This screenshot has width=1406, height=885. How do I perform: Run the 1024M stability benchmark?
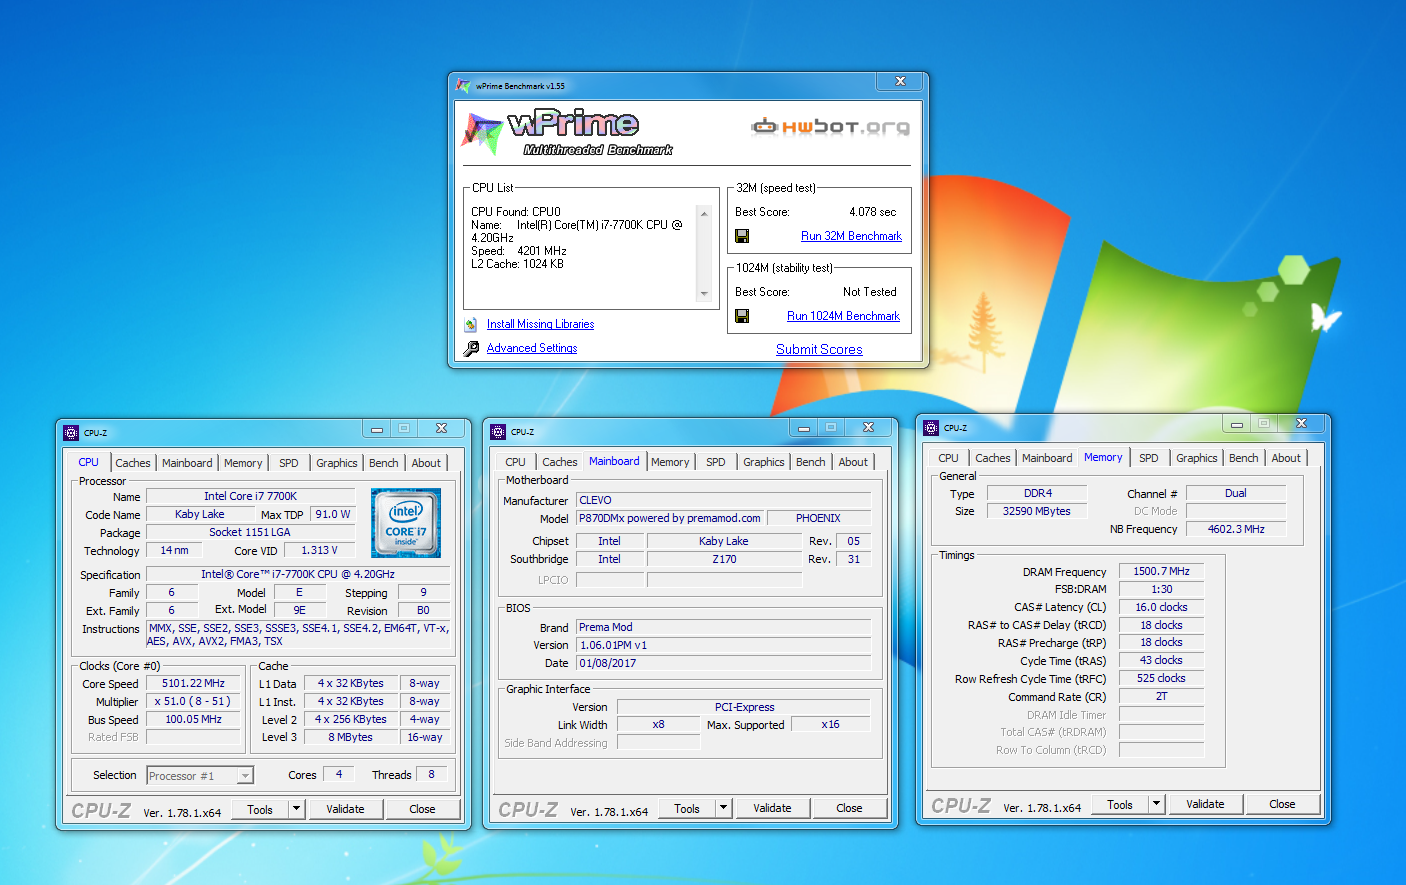point(843,316)
